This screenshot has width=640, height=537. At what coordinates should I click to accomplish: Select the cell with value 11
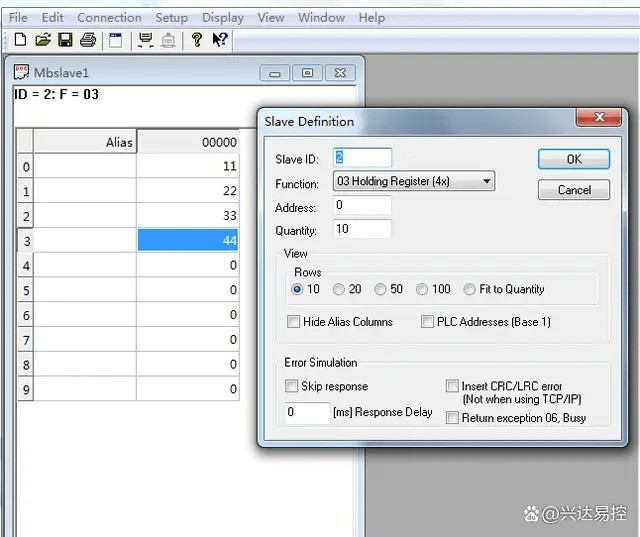coord(188,166)
